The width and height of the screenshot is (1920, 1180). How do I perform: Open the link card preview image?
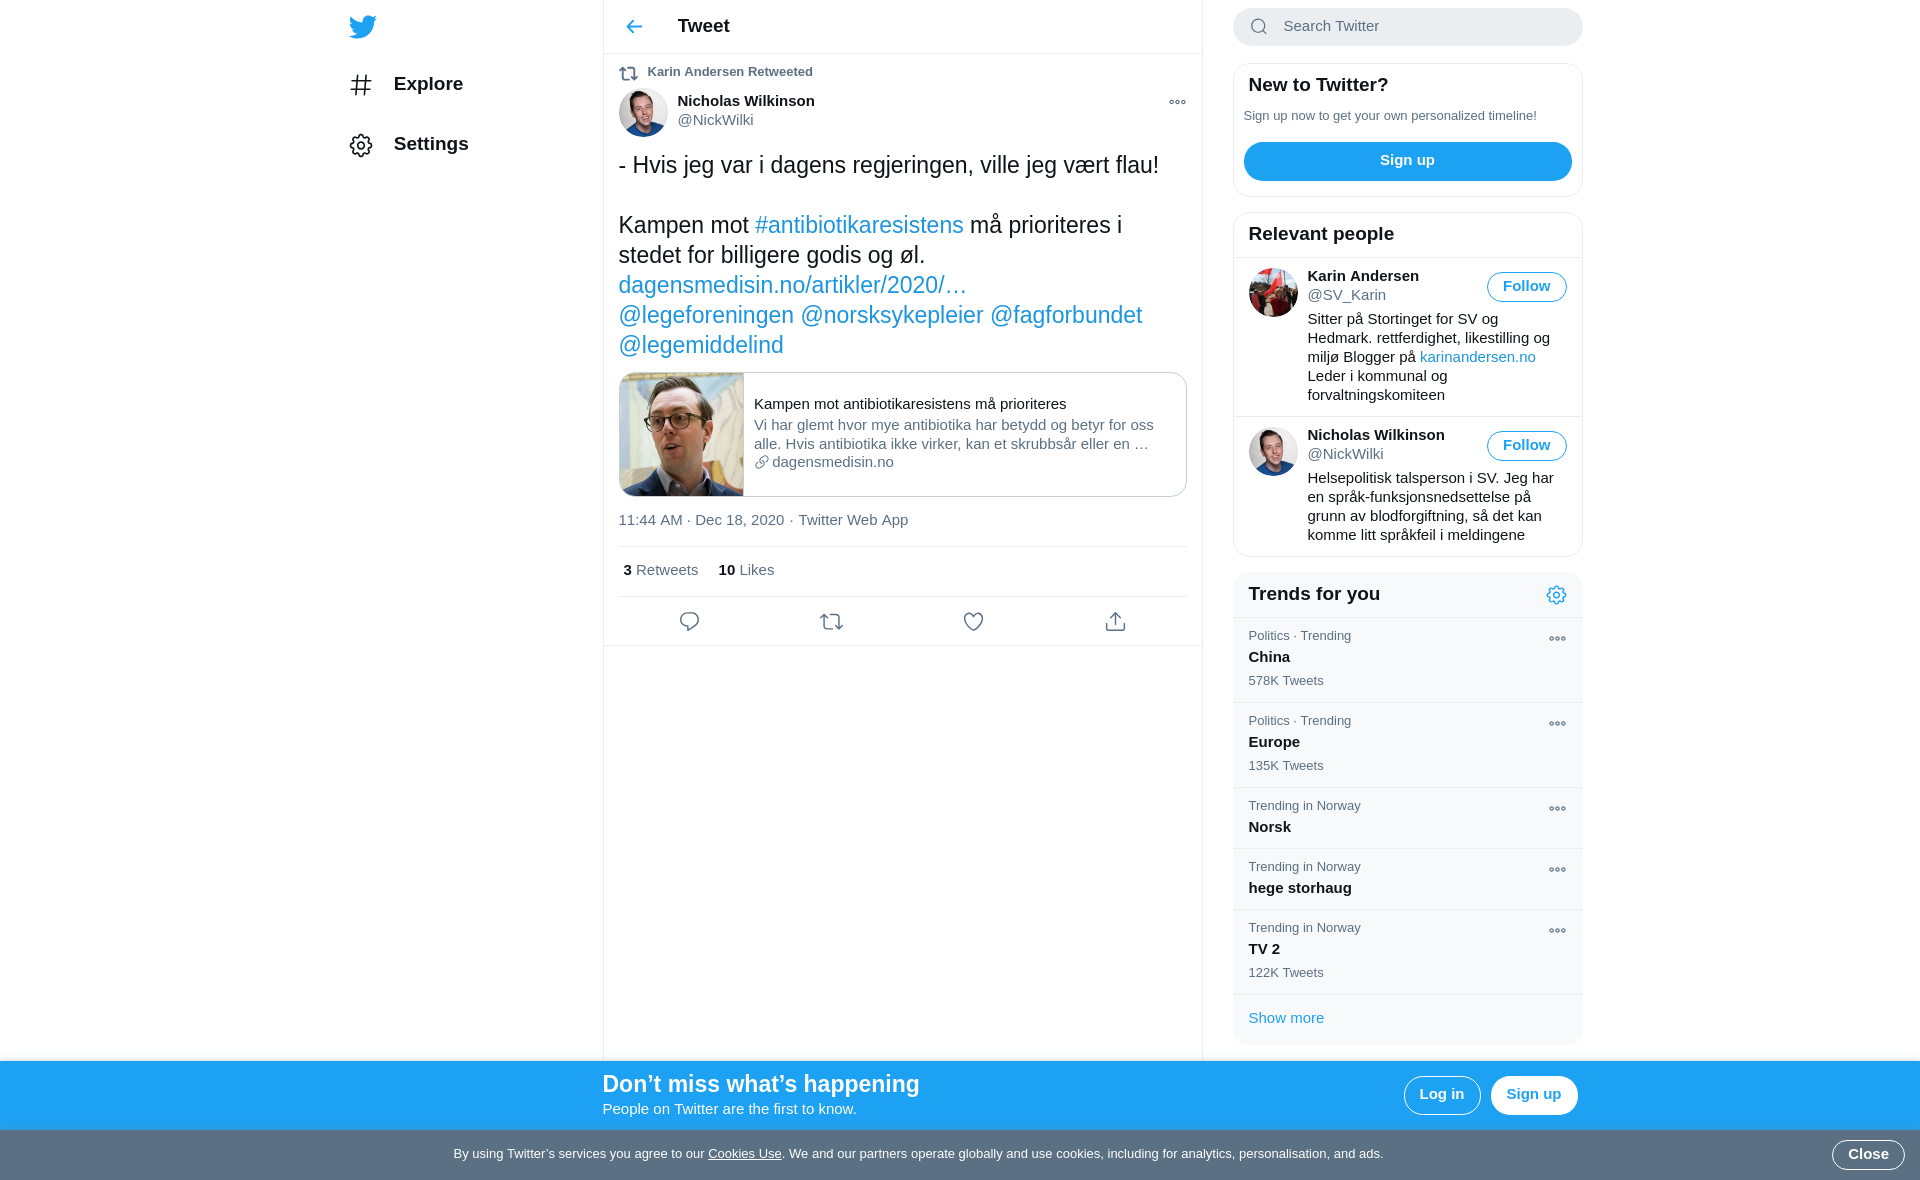click(681, 435)
